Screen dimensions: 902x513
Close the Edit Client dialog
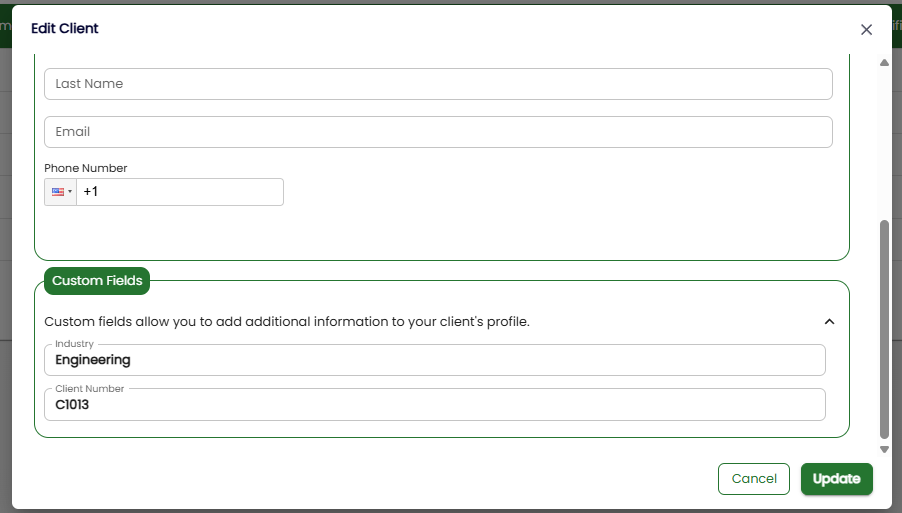[866, 30]
